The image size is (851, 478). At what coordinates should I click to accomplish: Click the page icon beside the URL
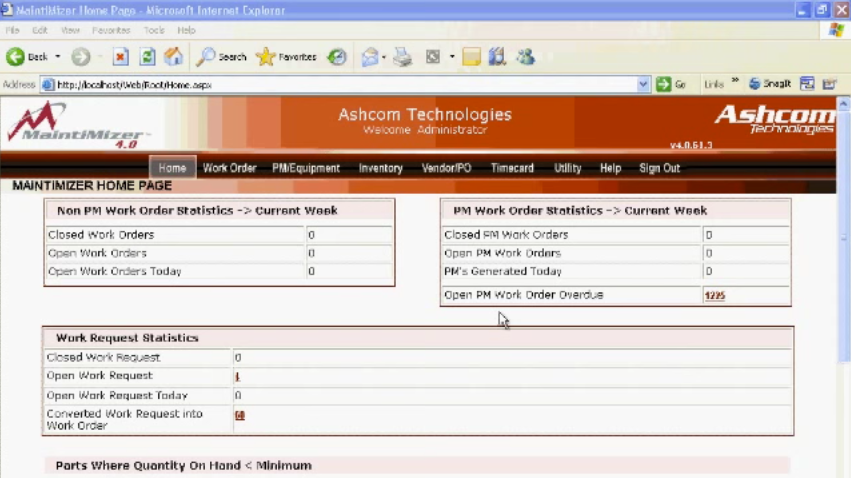[48, 85]
